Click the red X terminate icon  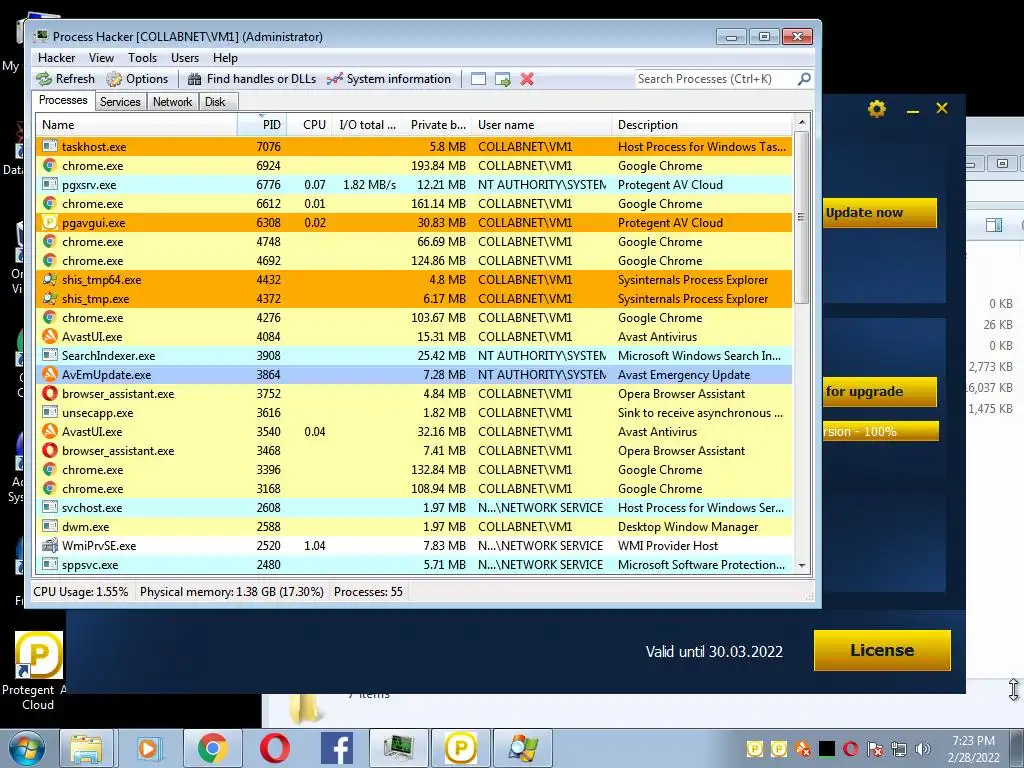[527, 79]
